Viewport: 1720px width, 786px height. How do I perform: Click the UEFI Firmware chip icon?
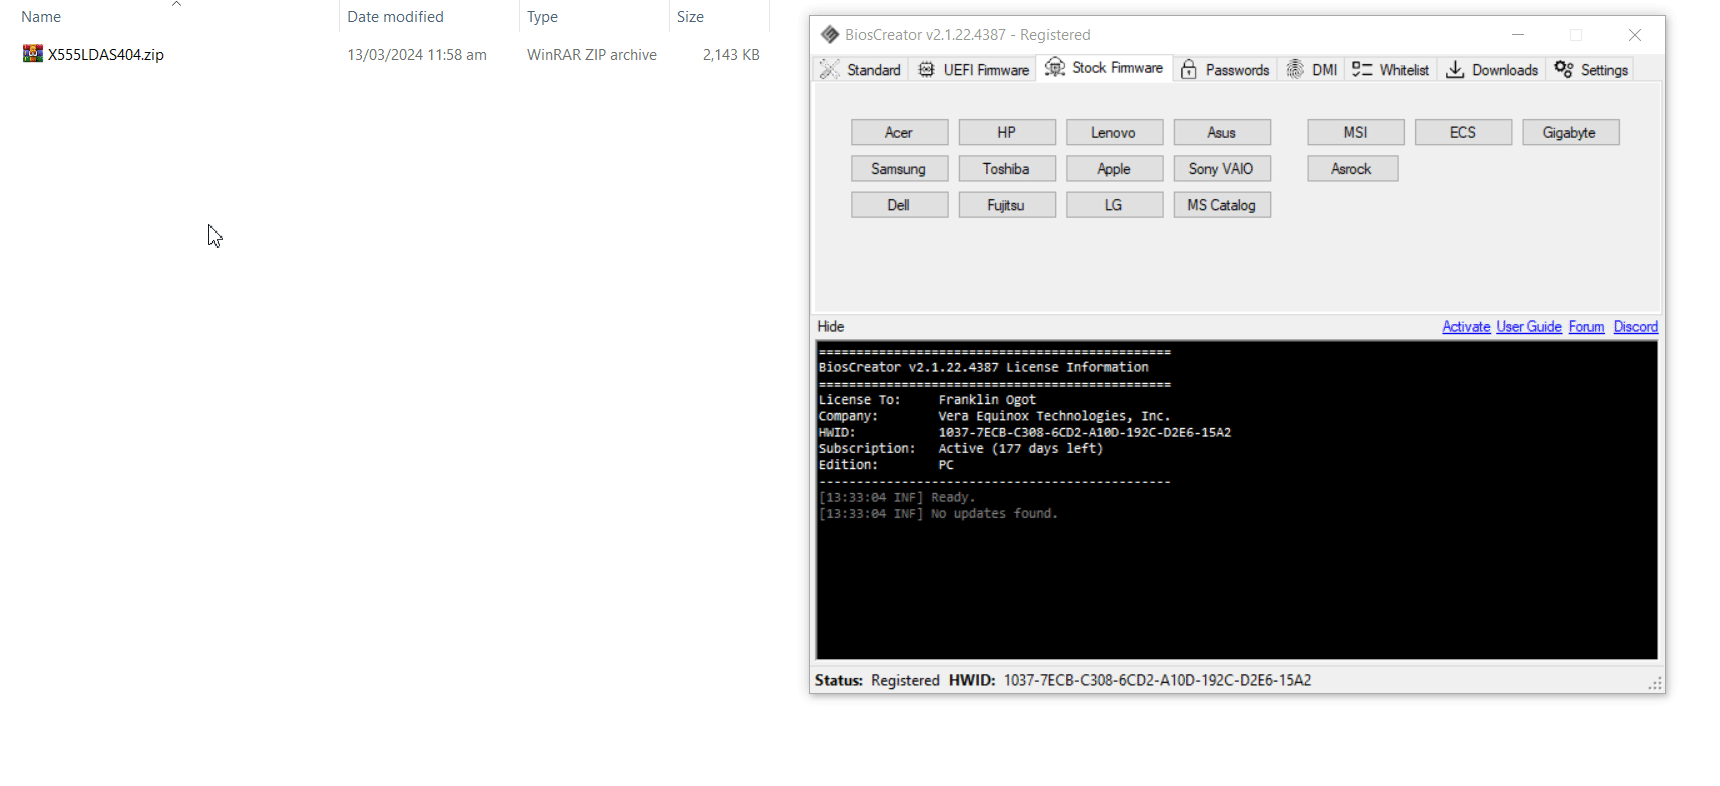coord(926,69)
